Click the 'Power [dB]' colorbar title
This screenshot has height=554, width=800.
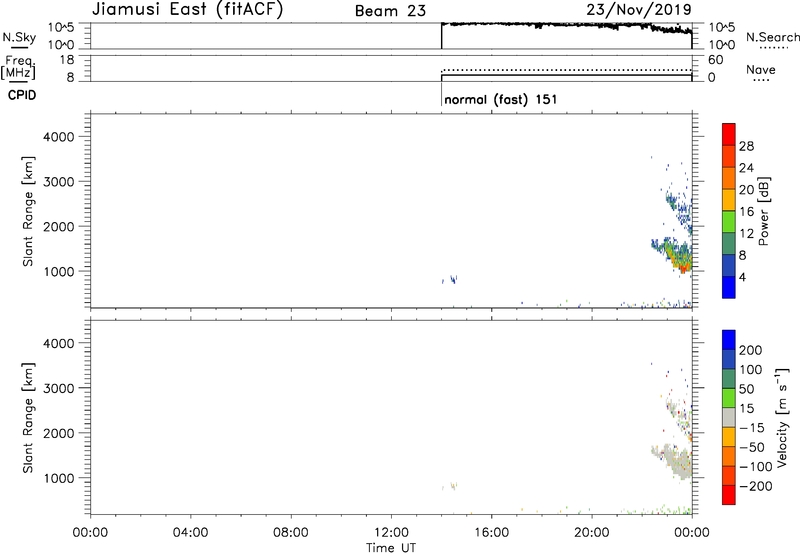[764, 211]
